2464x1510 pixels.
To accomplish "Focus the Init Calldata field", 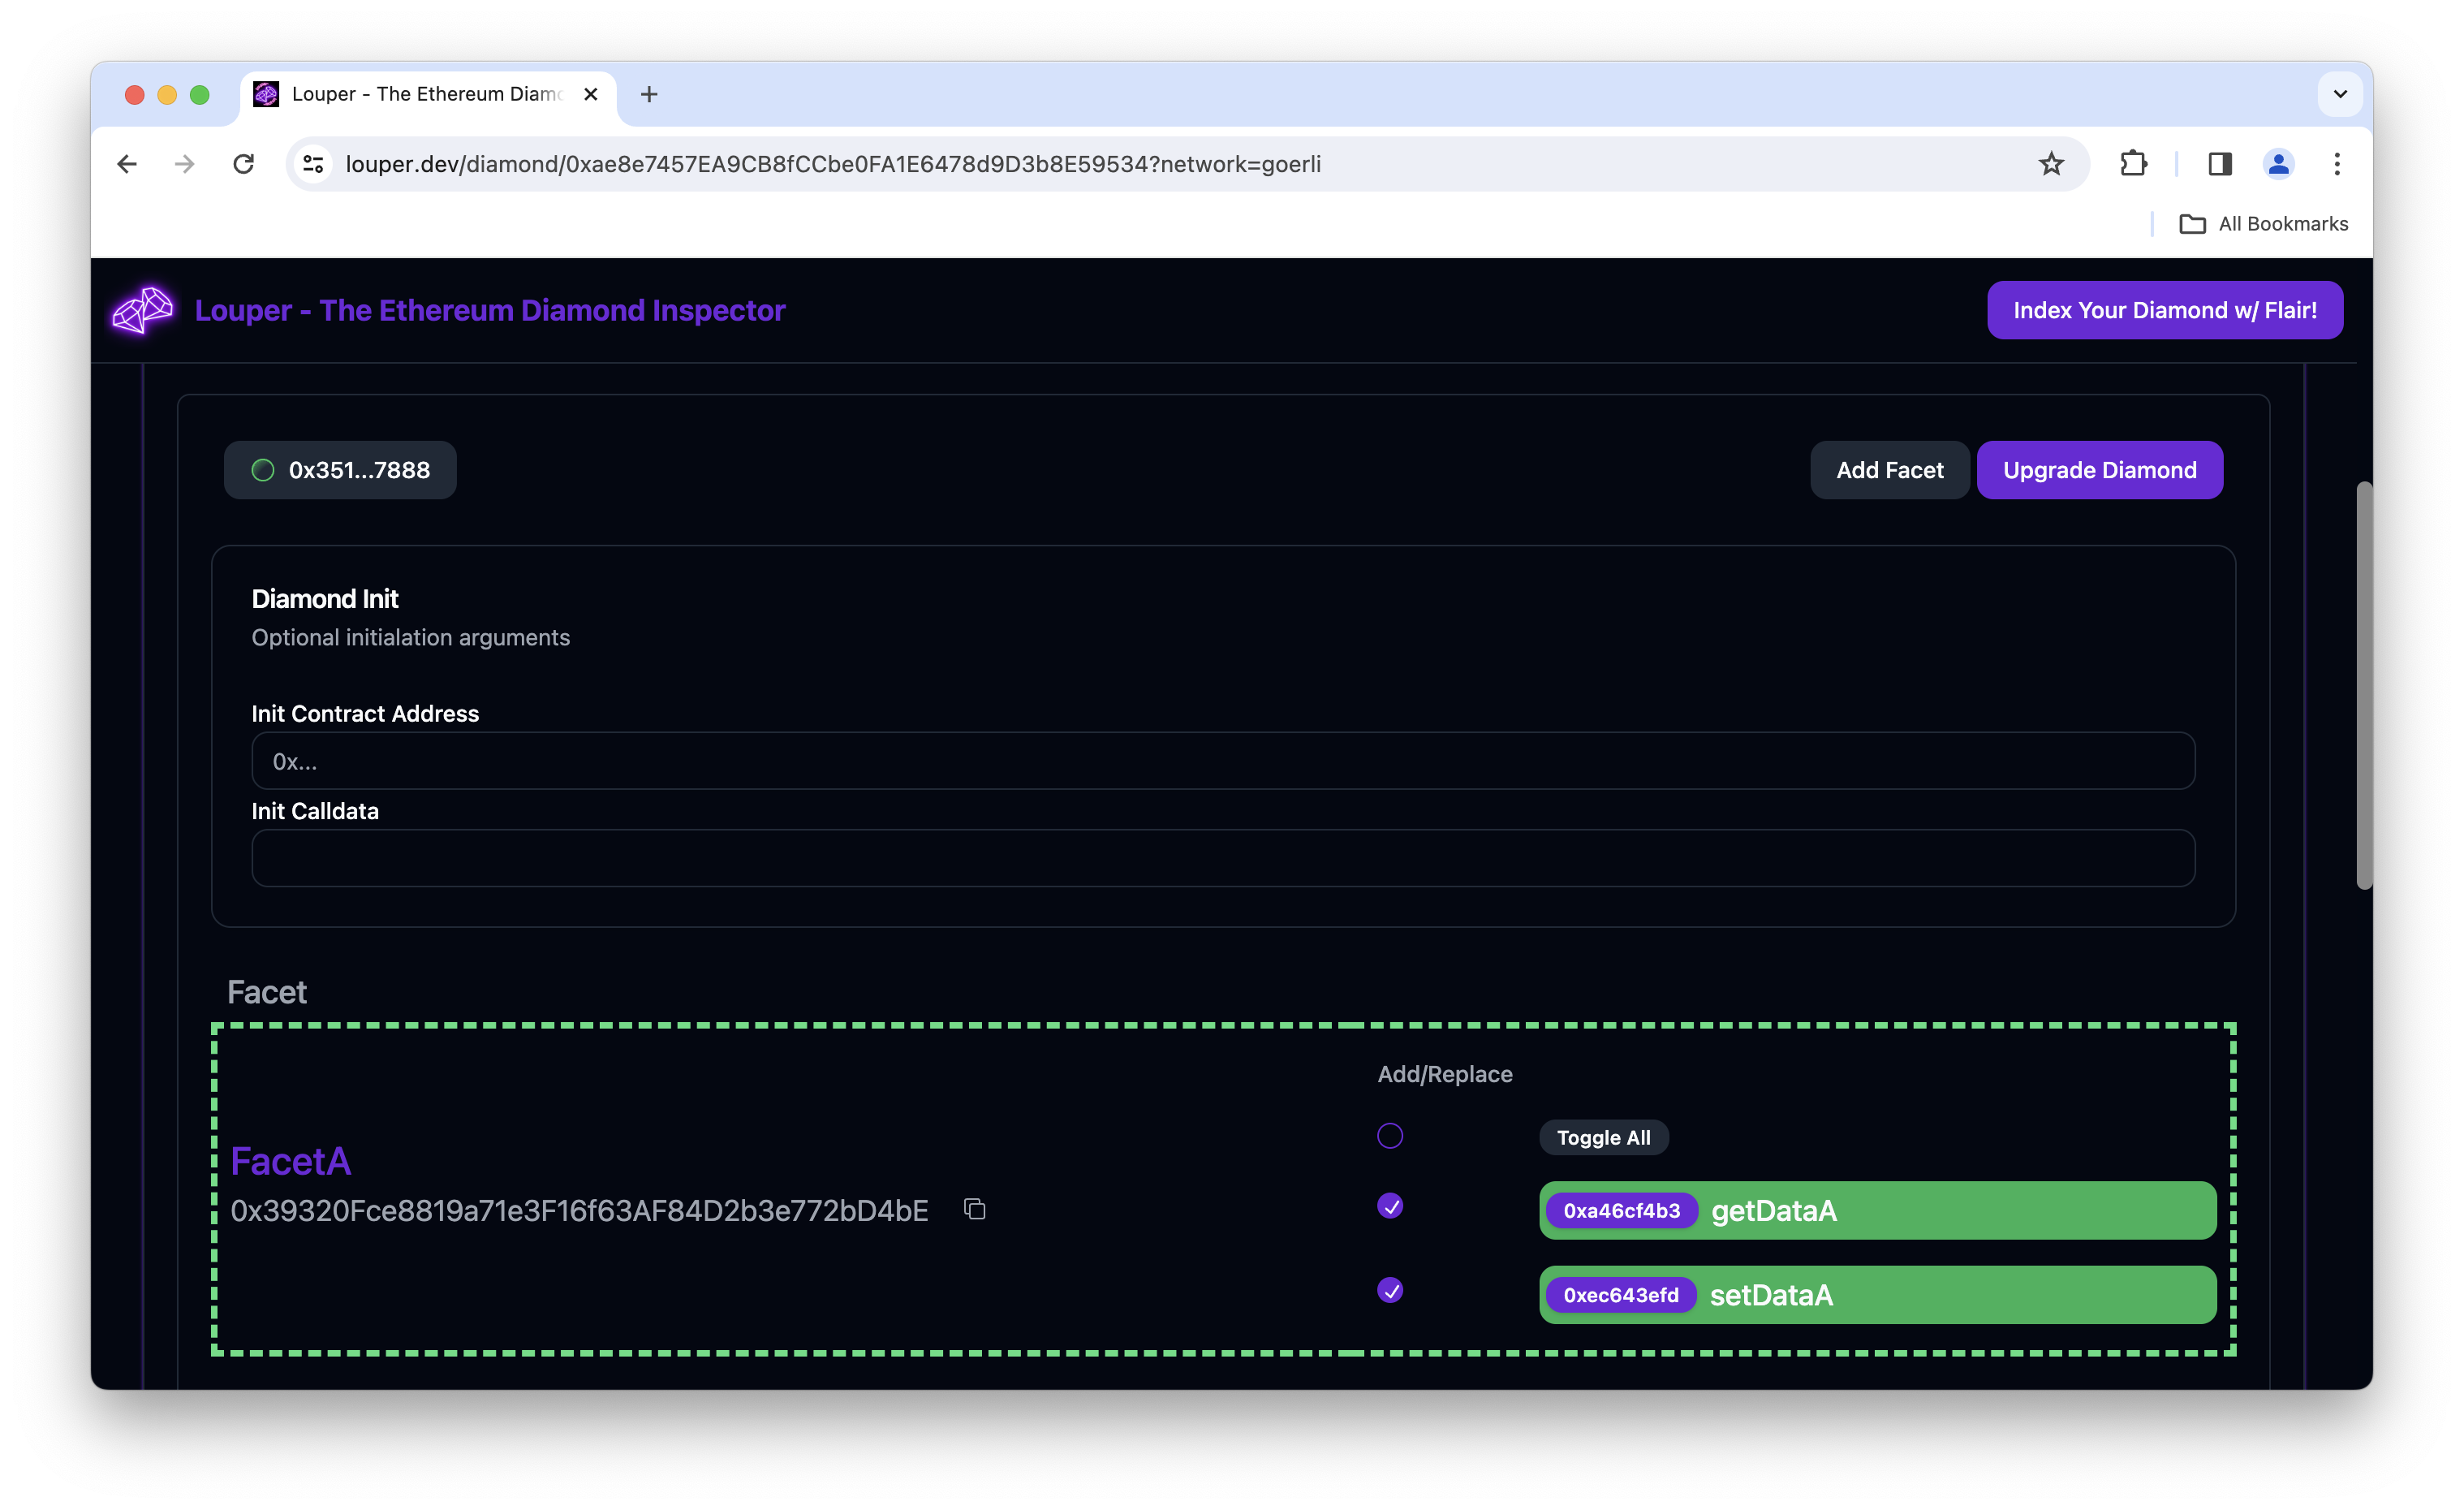I will 1223,858.
